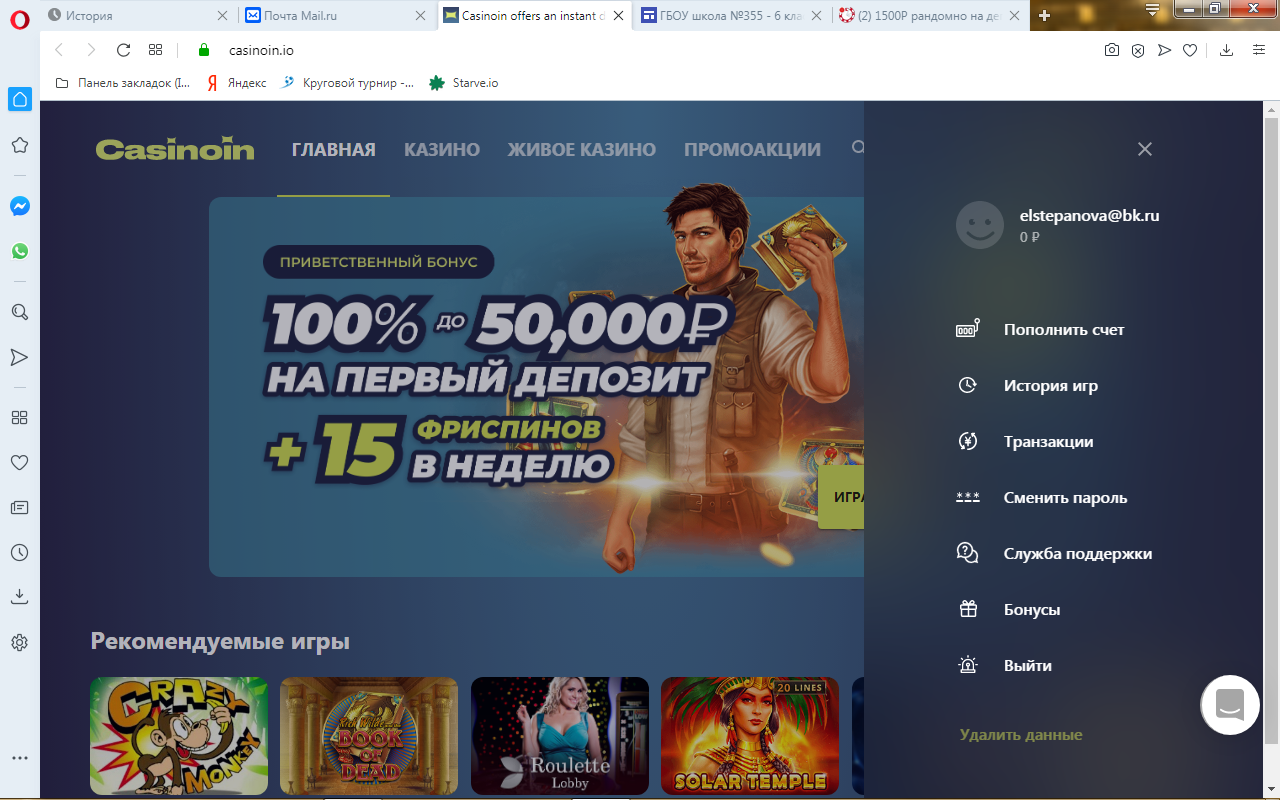Click Удалить данные link

1021,735
